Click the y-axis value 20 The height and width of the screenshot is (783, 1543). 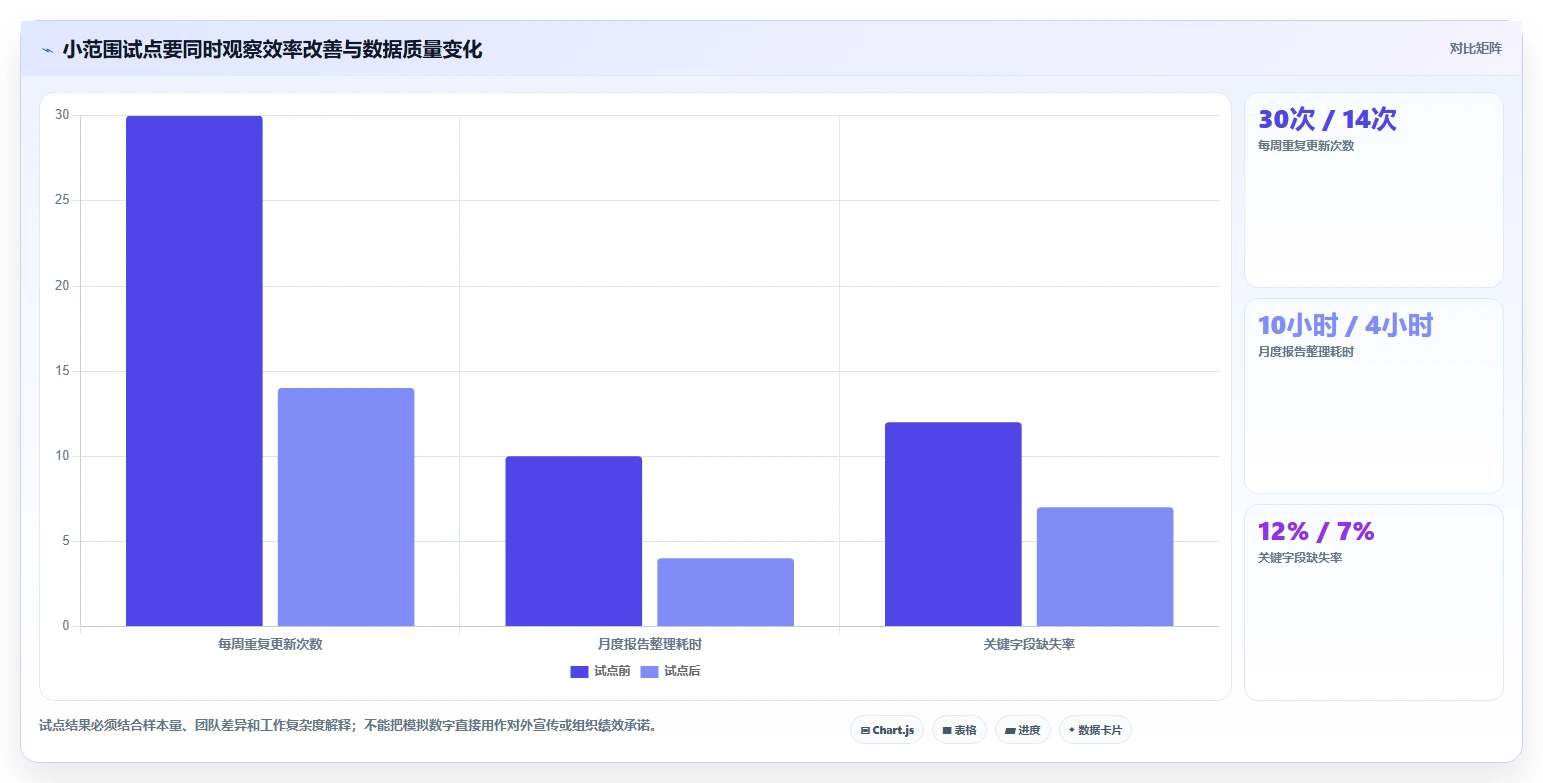point(62,286)
